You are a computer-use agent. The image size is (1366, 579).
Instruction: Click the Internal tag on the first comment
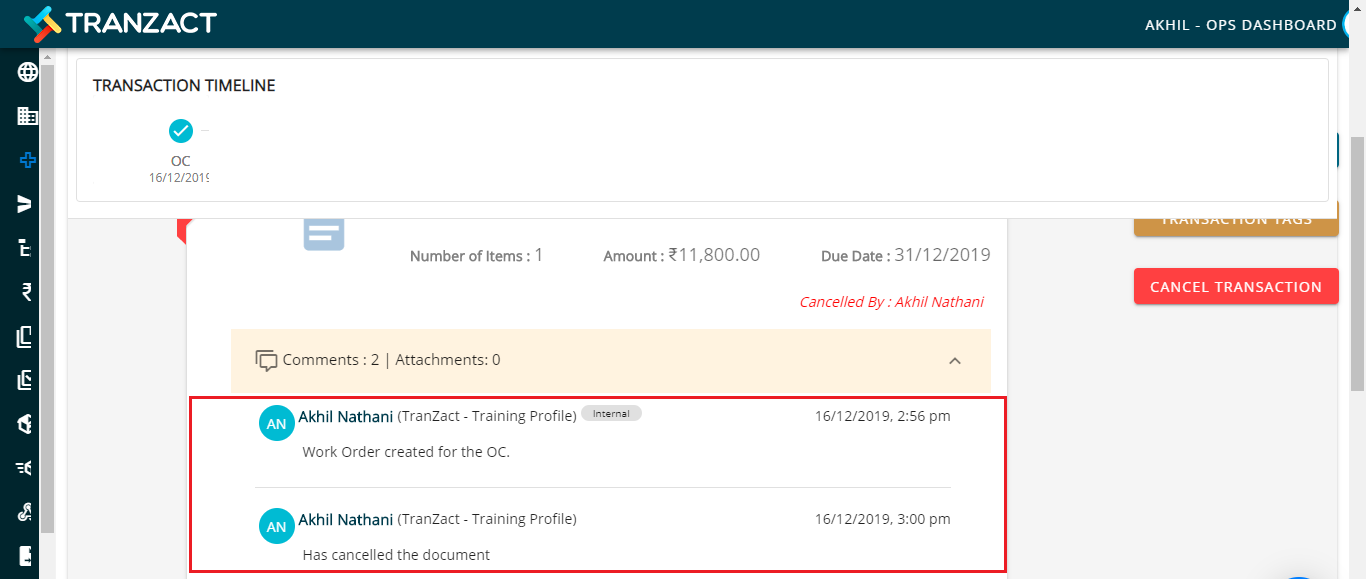click(611, 413)
